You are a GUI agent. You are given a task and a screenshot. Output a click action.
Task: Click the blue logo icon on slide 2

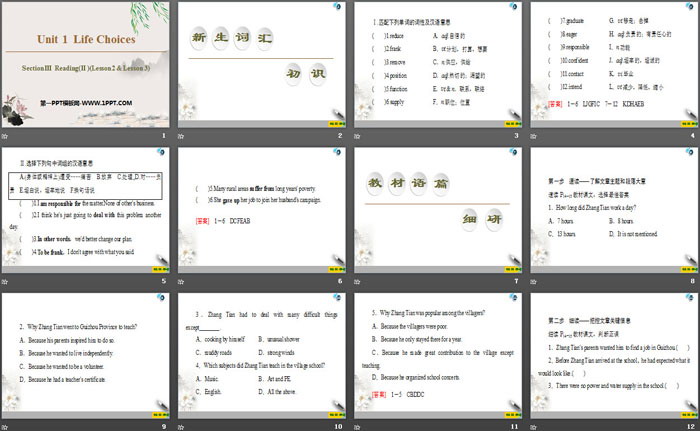[337, 6]
